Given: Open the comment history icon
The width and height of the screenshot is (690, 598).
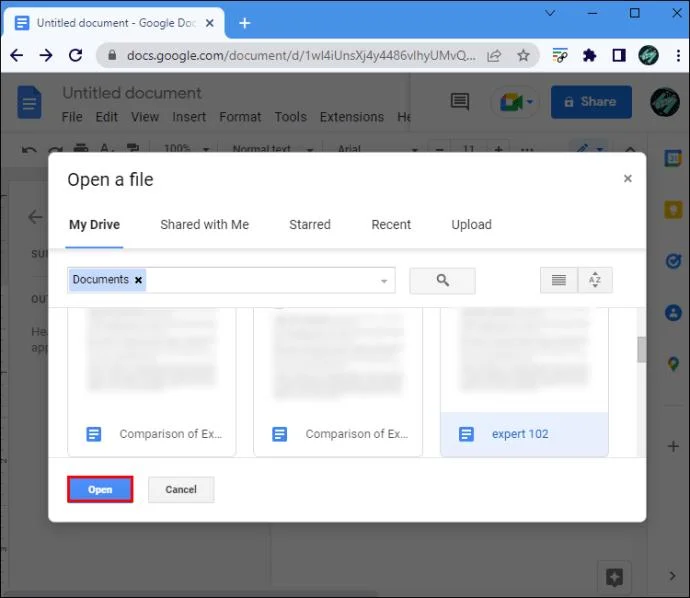Looking at the screenshot, I should click(460, 102).
